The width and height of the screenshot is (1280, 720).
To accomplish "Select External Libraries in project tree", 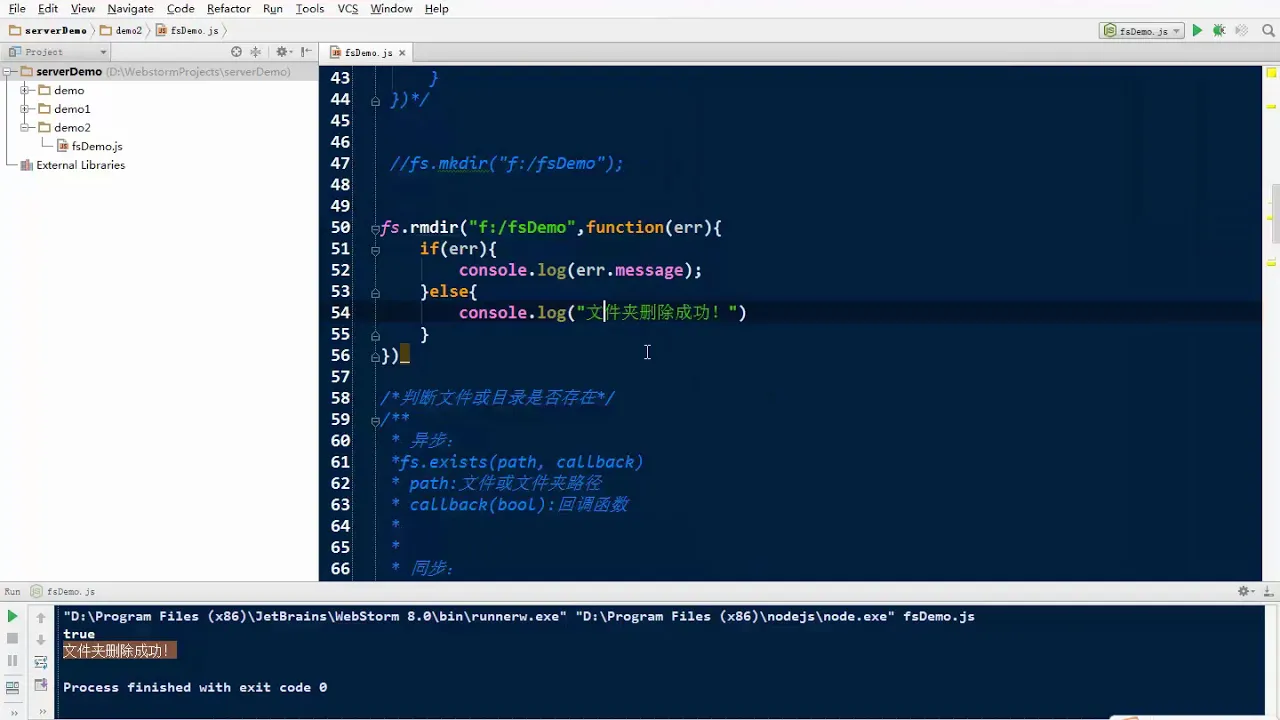I will tap(80, 165).
